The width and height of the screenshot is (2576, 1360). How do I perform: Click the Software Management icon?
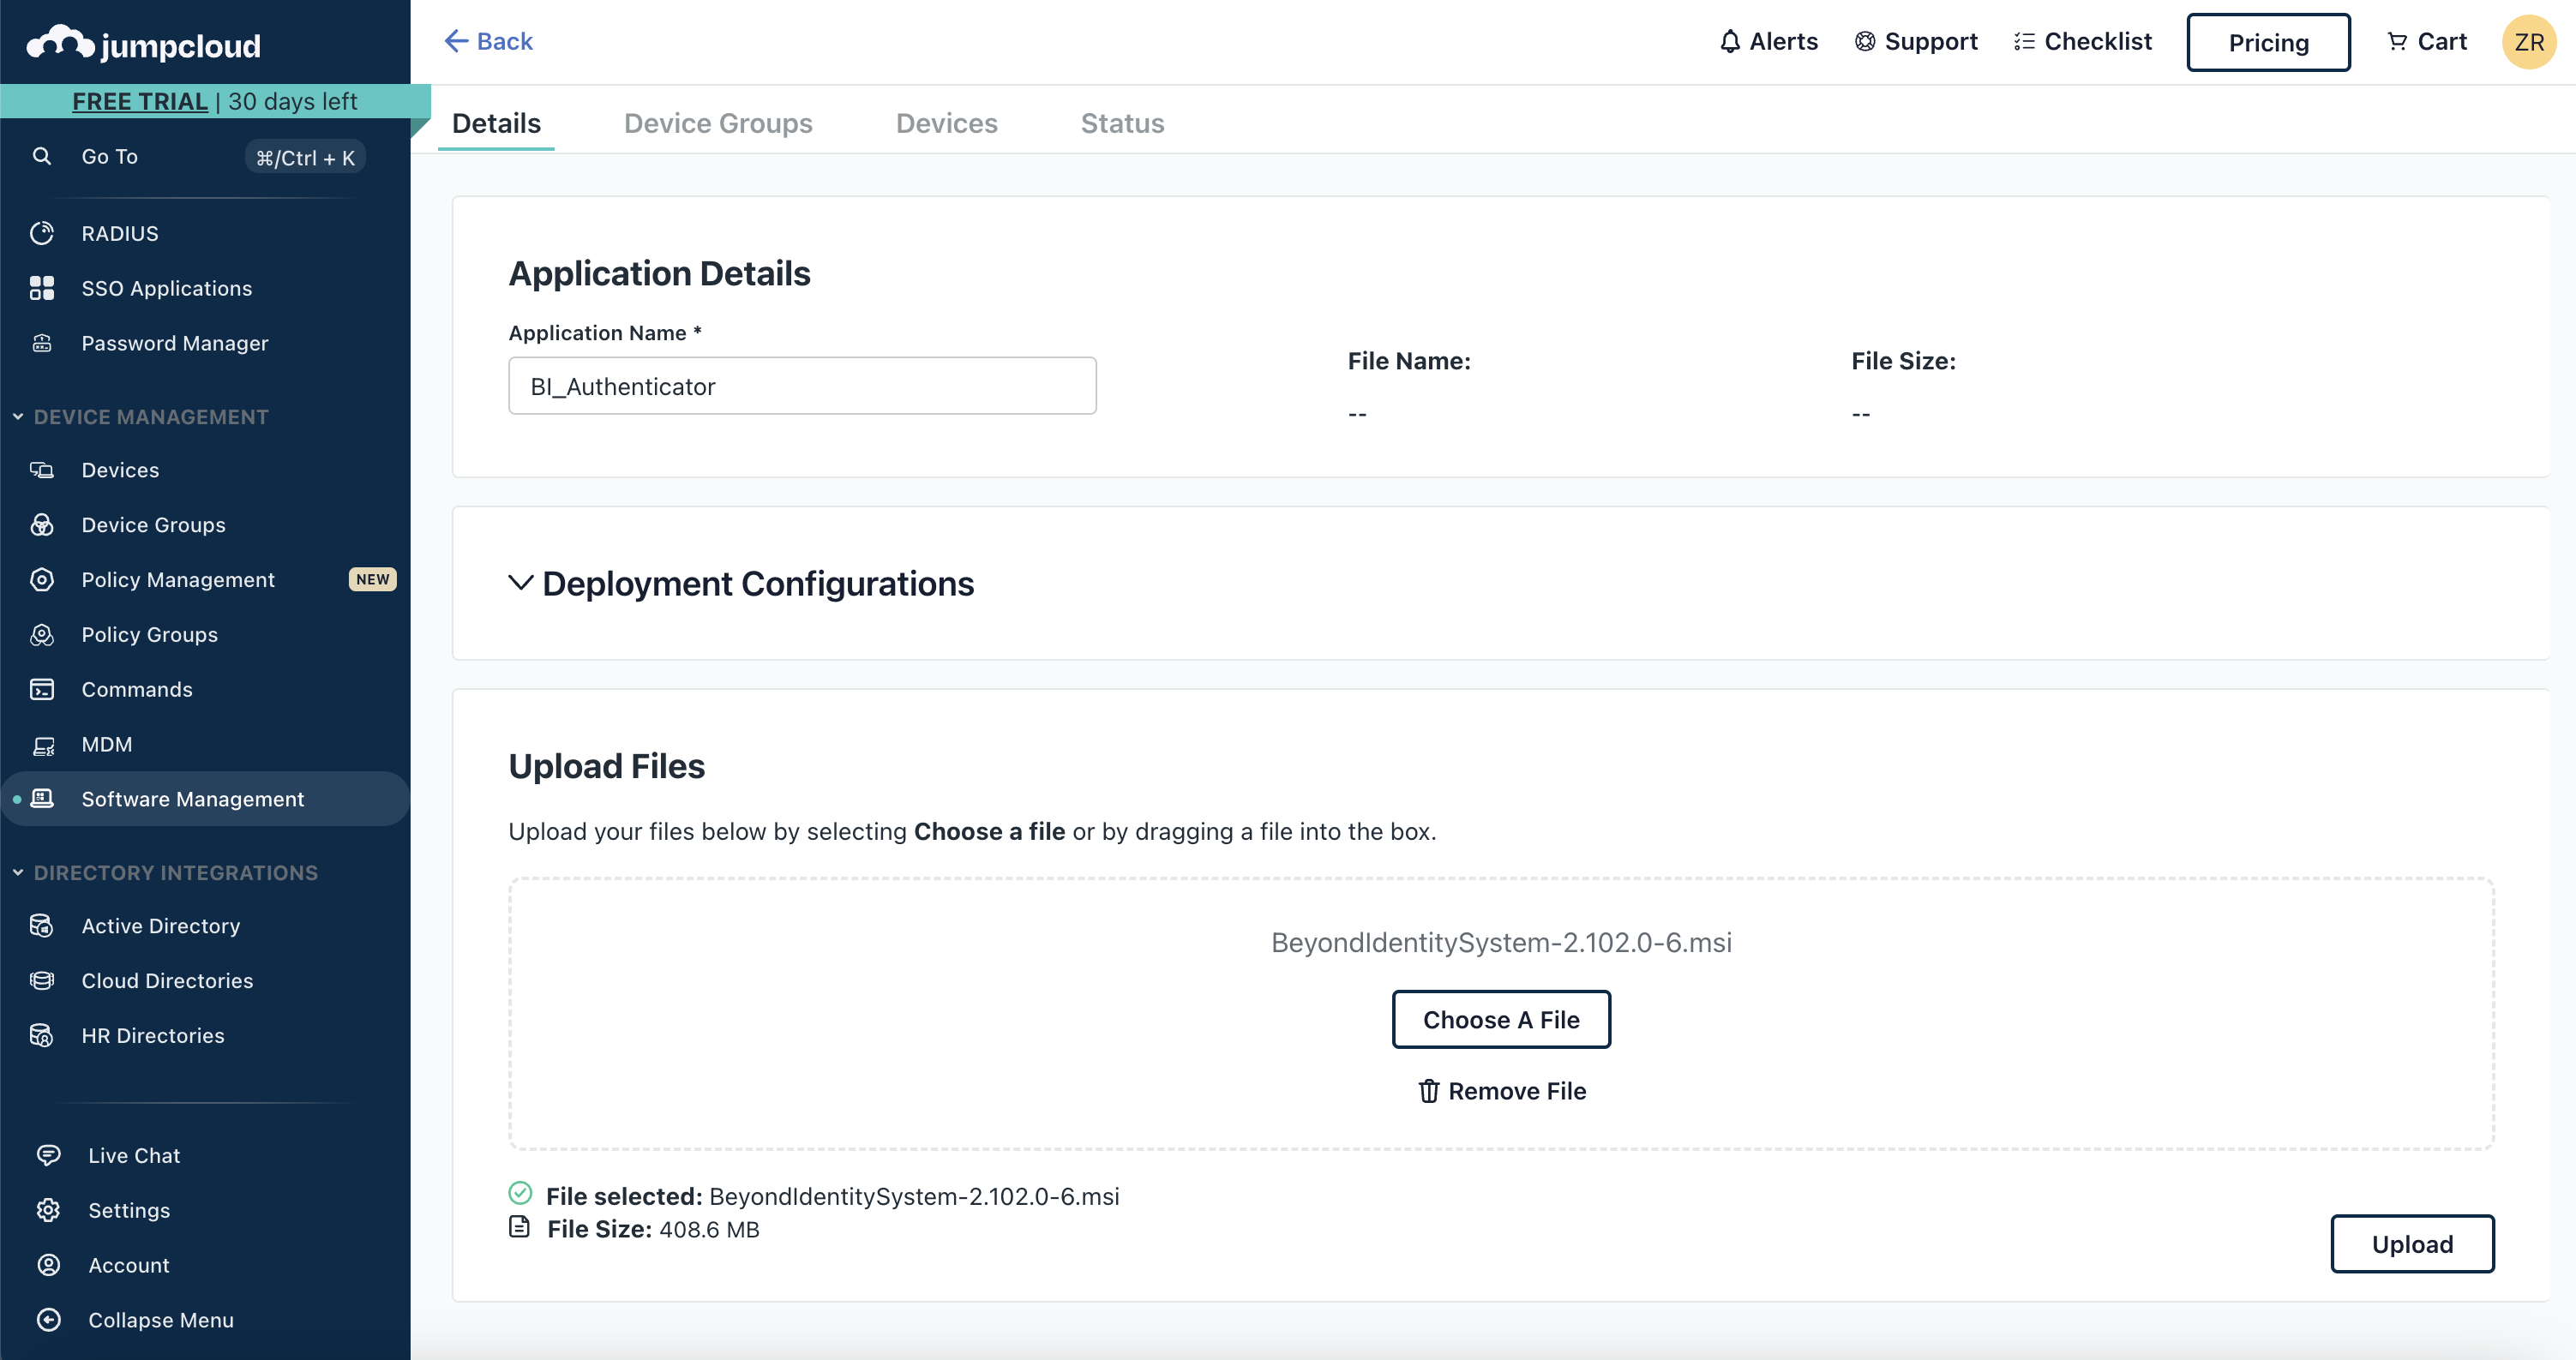(42, 798)
